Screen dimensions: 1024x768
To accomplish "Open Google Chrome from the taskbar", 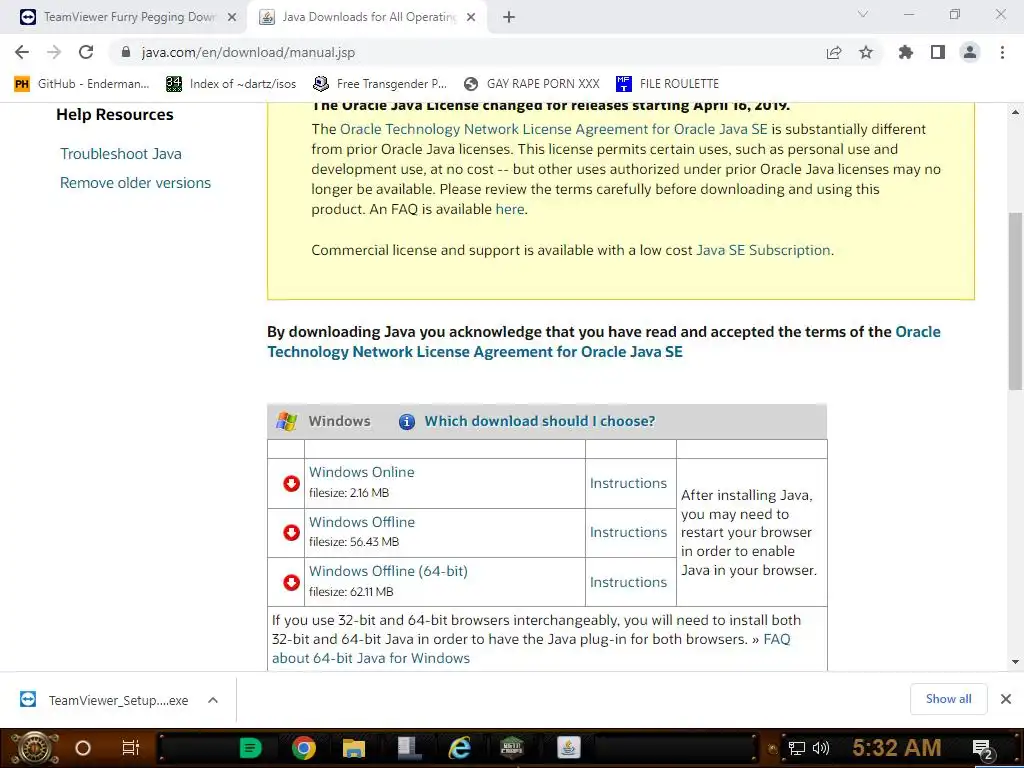I will click(304, 748).
